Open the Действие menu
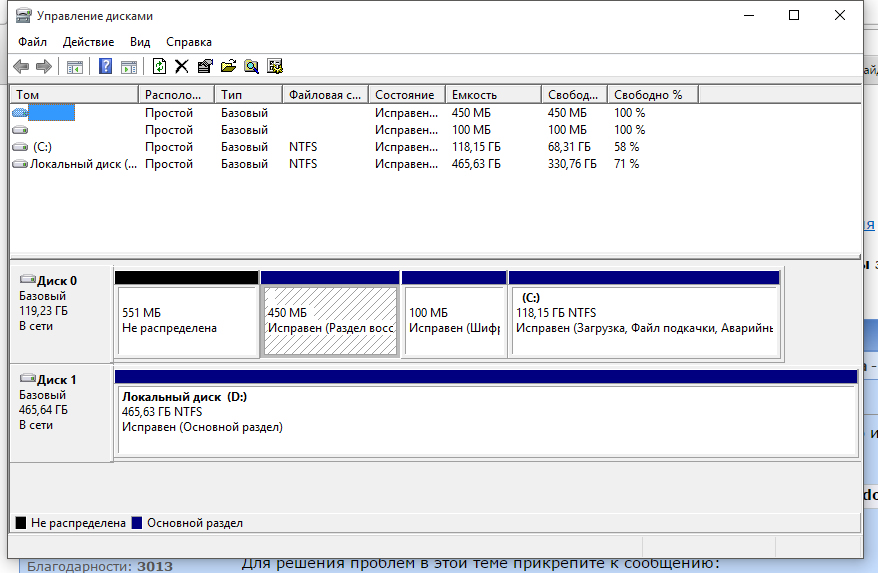The width and height of the screenshot is (878, 573). pyautogui.click(x=88, y=42)
